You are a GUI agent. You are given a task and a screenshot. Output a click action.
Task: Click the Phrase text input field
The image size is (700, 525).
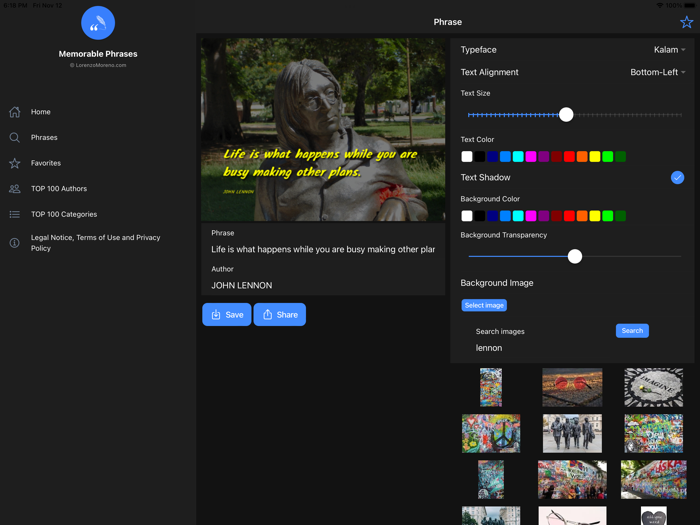323,250
